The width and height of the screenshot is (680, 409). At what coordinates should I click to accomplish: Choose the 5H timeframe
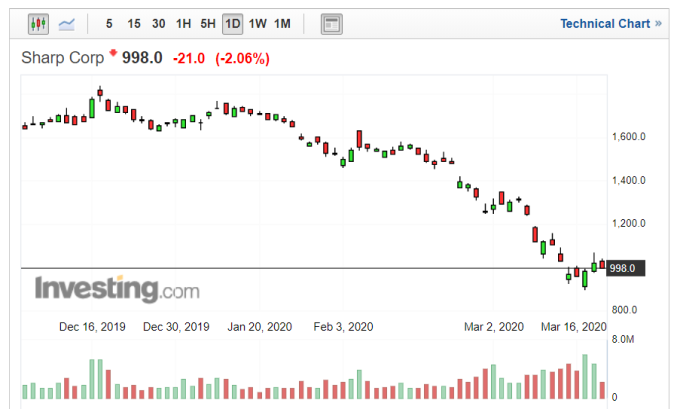tap(208, 24)
